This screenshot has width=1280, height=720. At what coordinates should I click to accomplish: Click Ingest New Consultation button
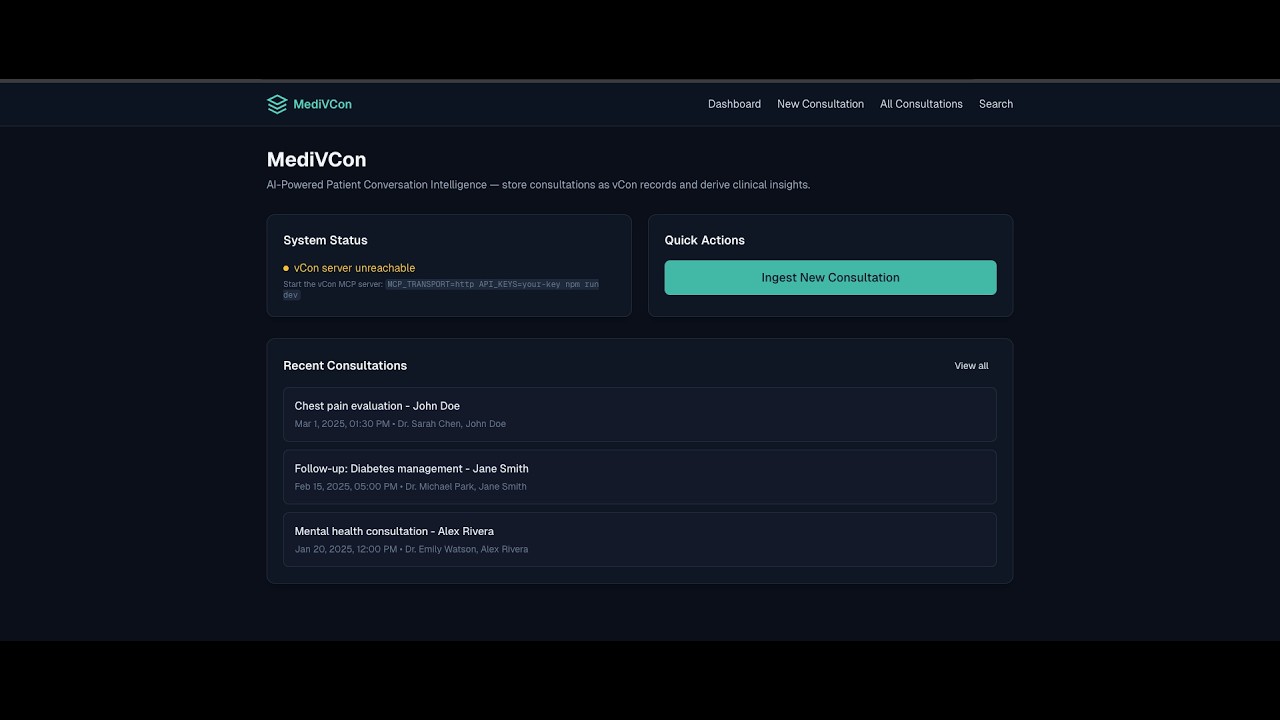tap(830, 278)
